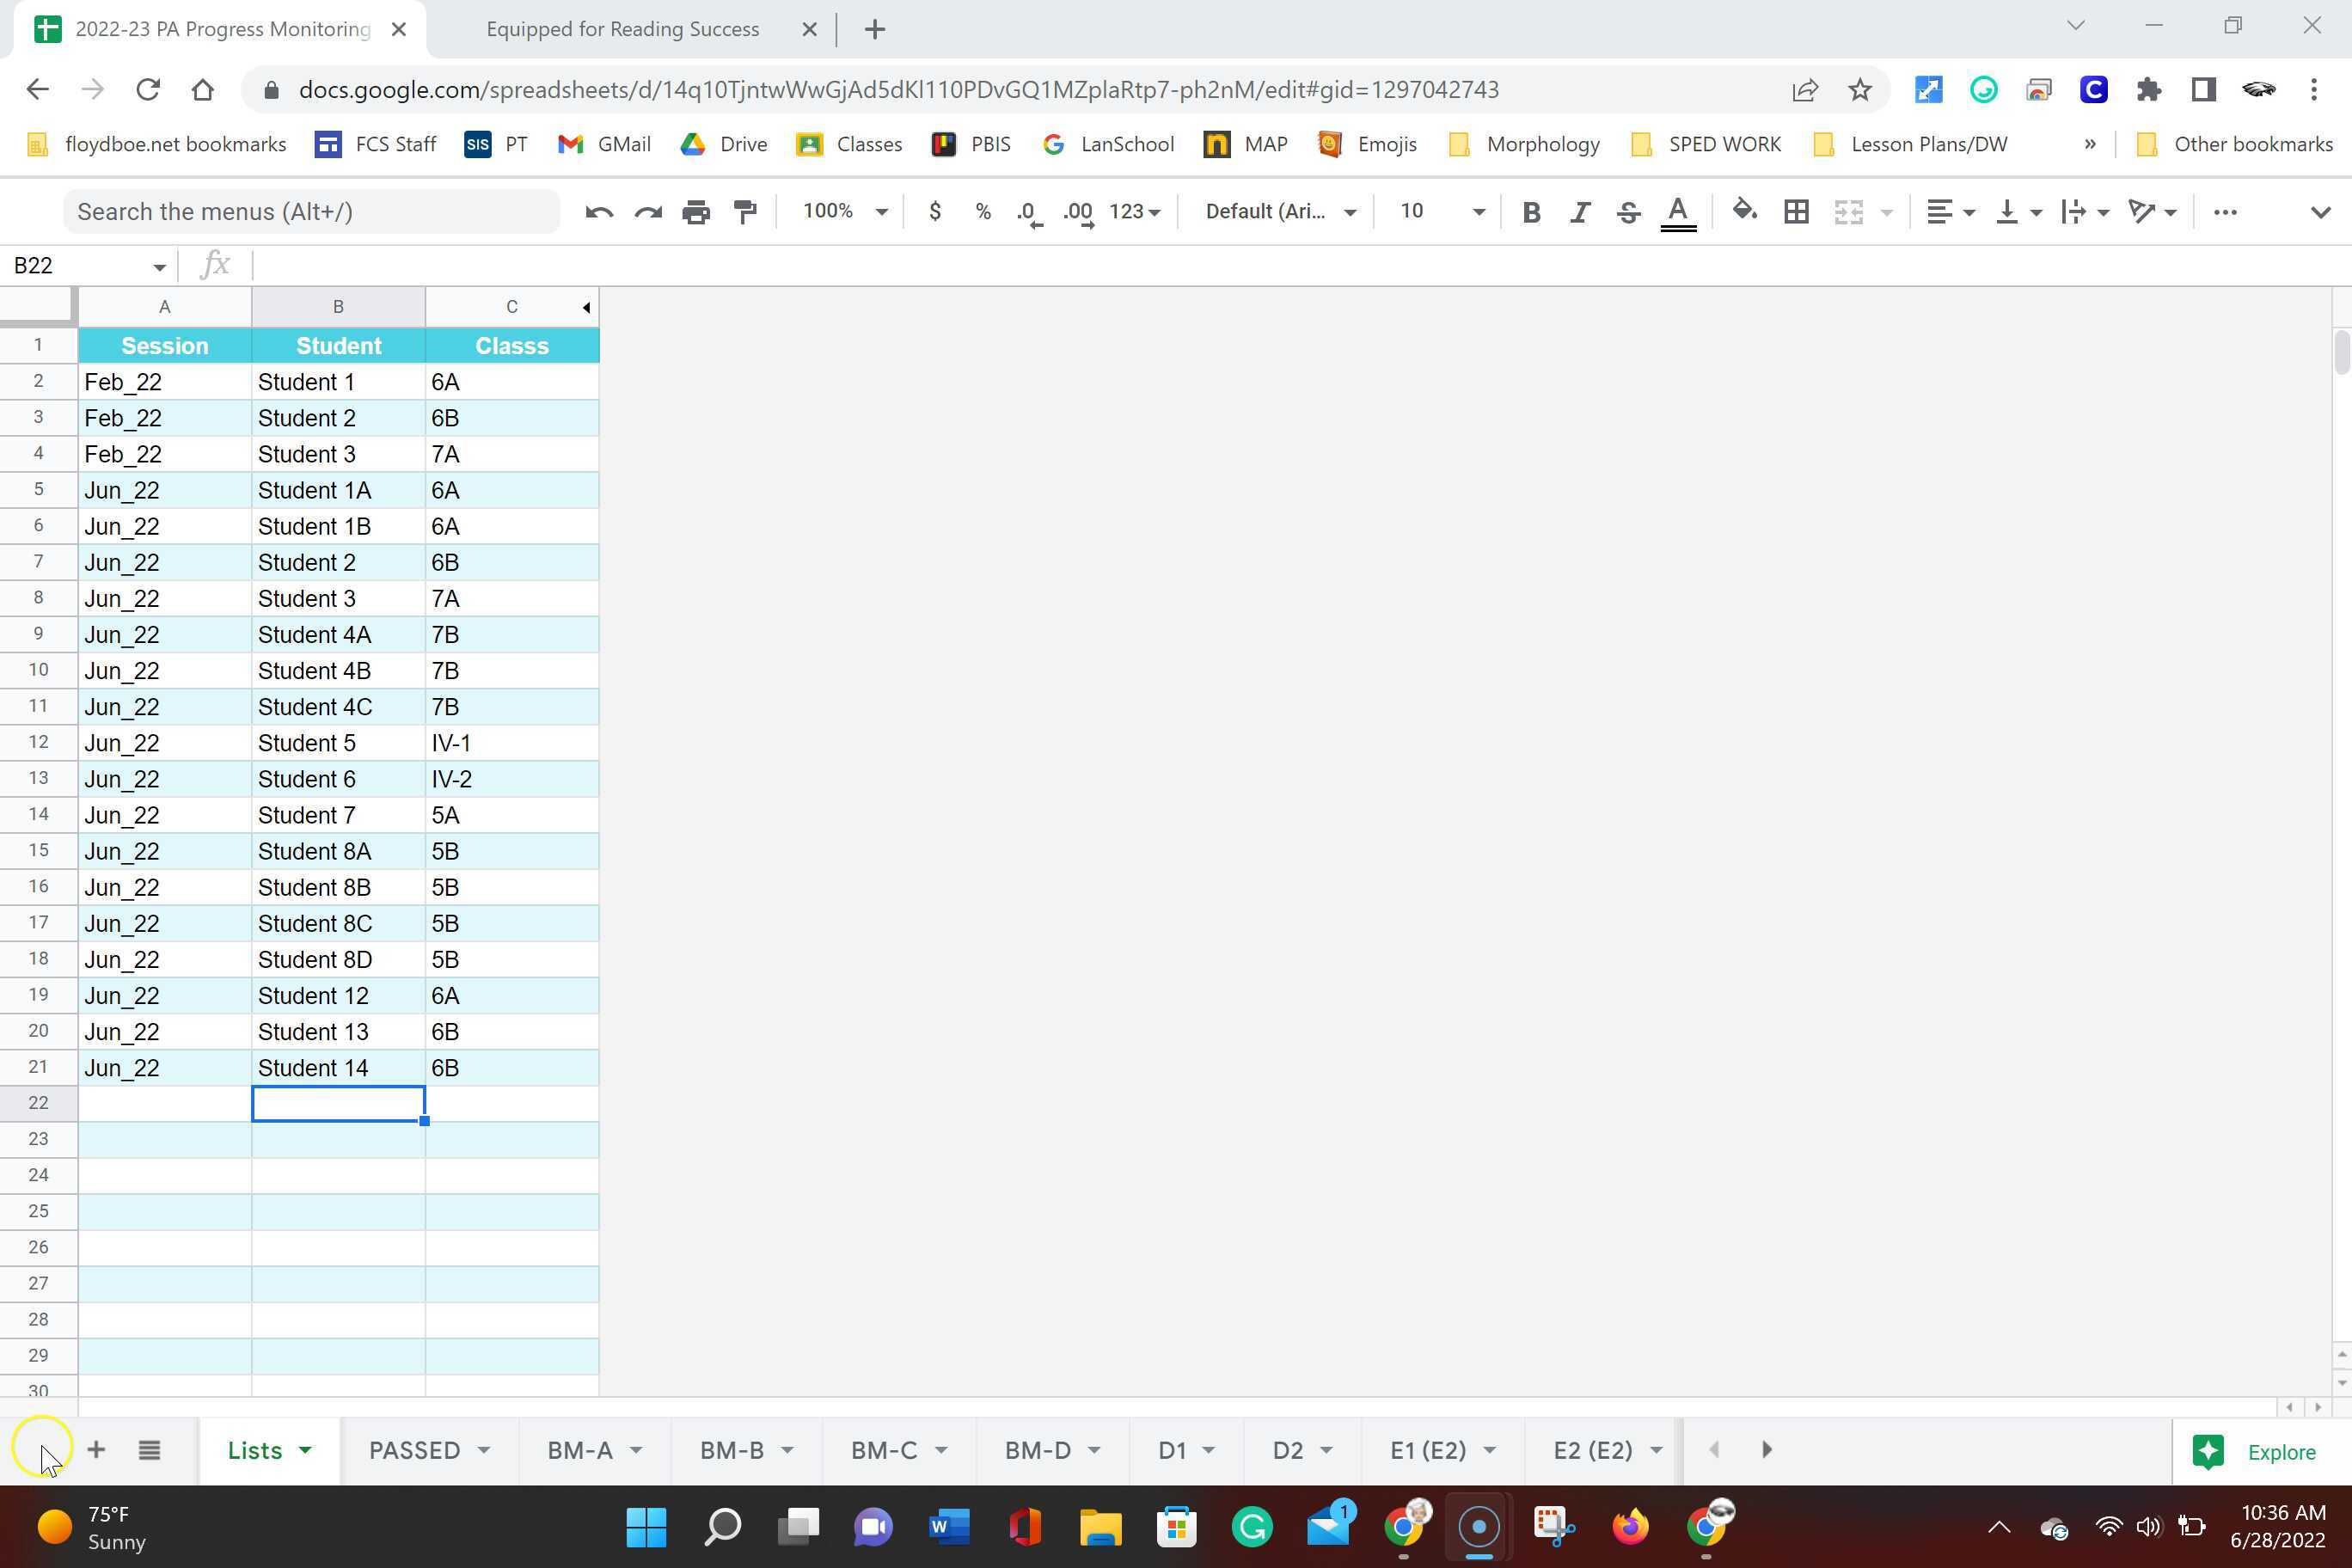The height and width of the screenshot is (1568, 2352).
Task: Toggle bold formatting
Action: pyautogui.click(x=1531, y=211)
